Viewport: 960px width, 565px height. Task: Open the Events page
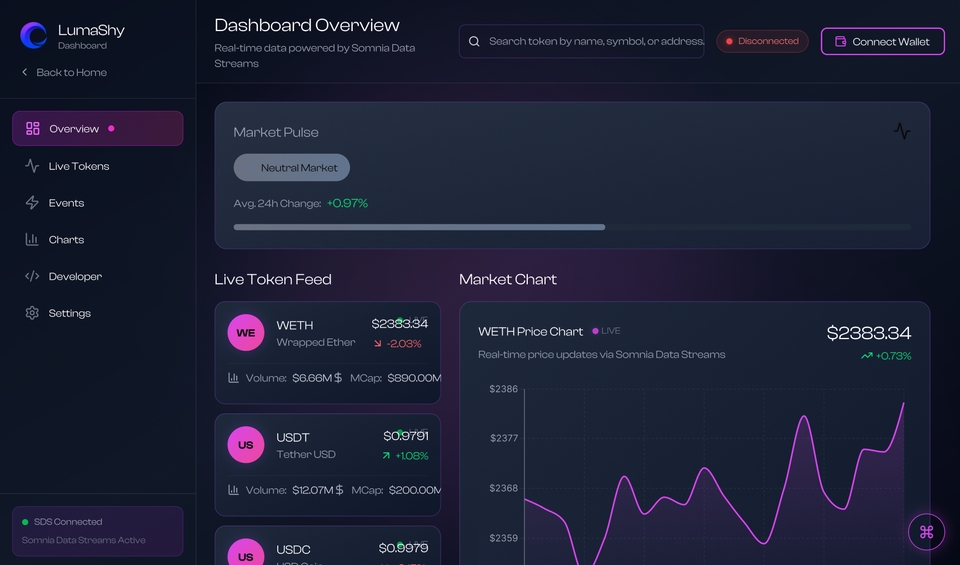tap(66, 203)
